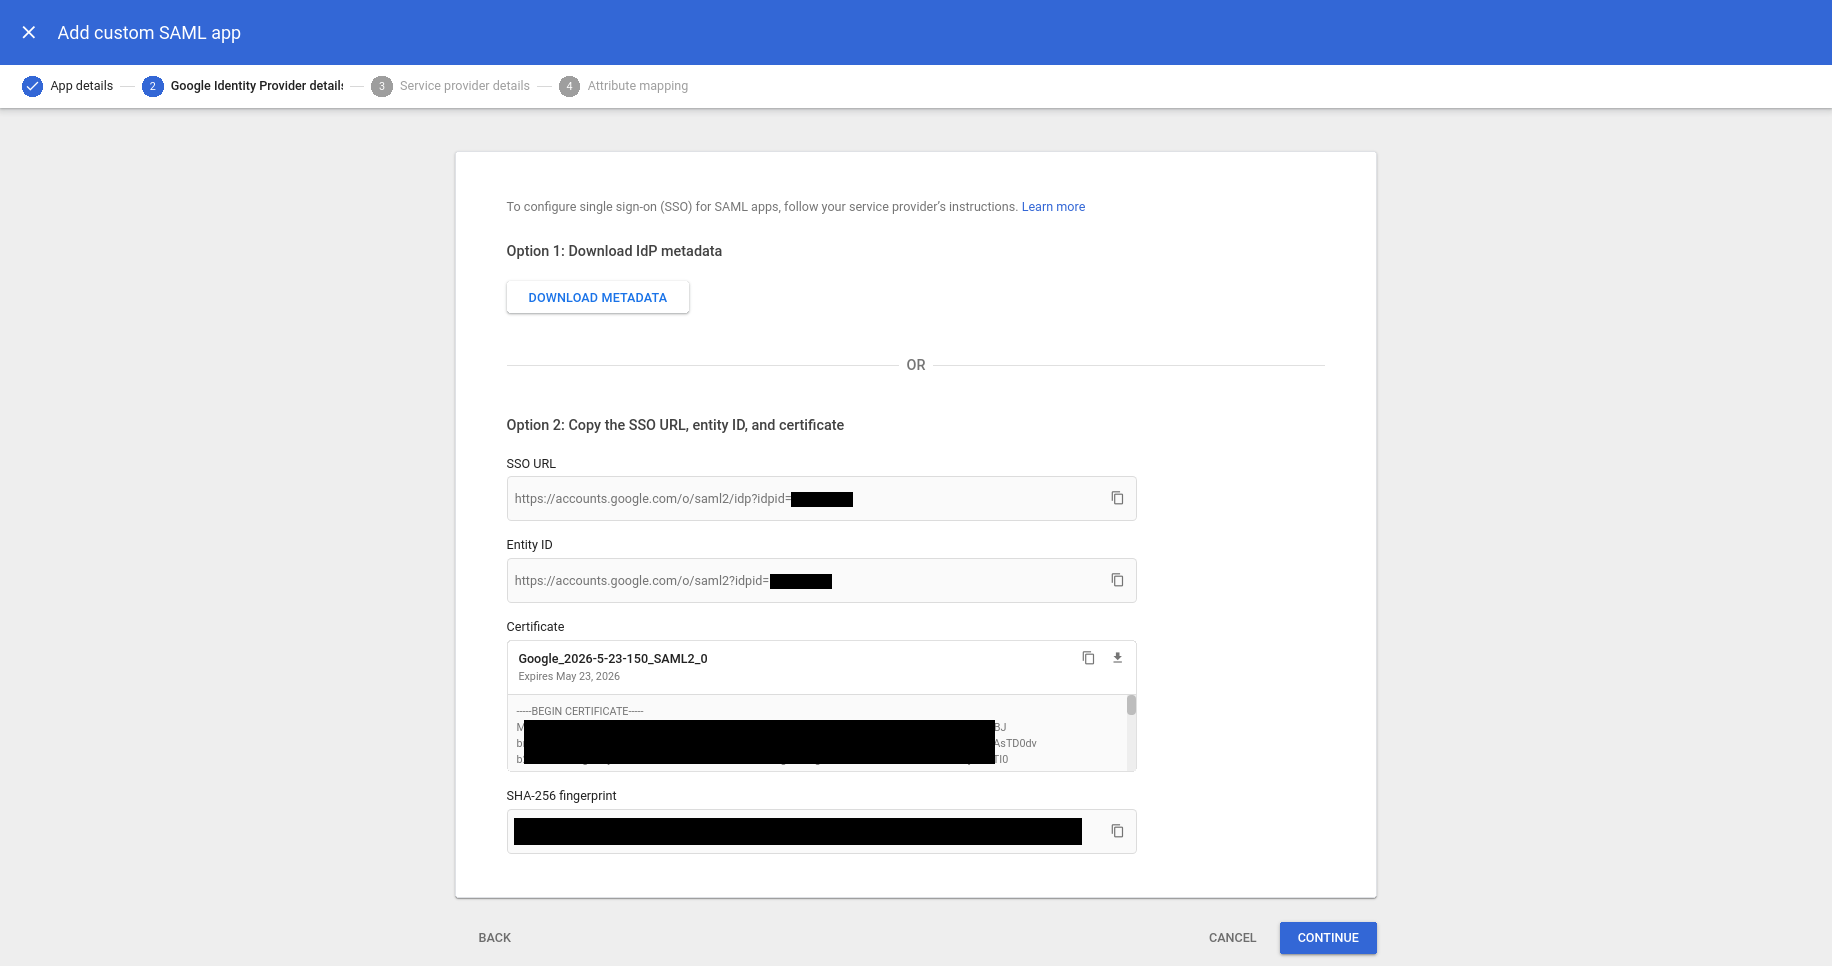This screenshot has width=1832, height=966.
Task: Select the certificate name Google_2026-5-23-150_SAML2_0
Action: [613, 659]
